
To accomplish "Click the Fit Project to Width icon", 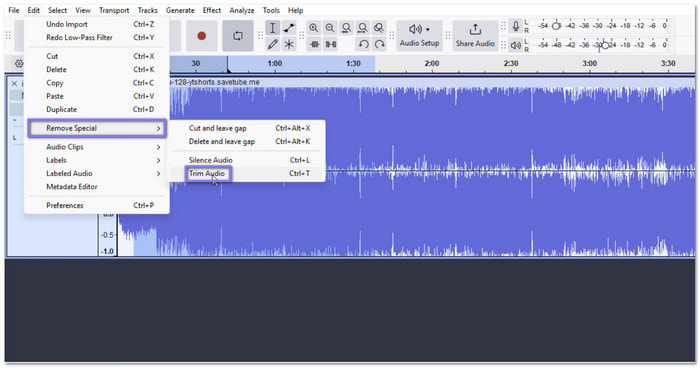I will [x=362, y=28].
